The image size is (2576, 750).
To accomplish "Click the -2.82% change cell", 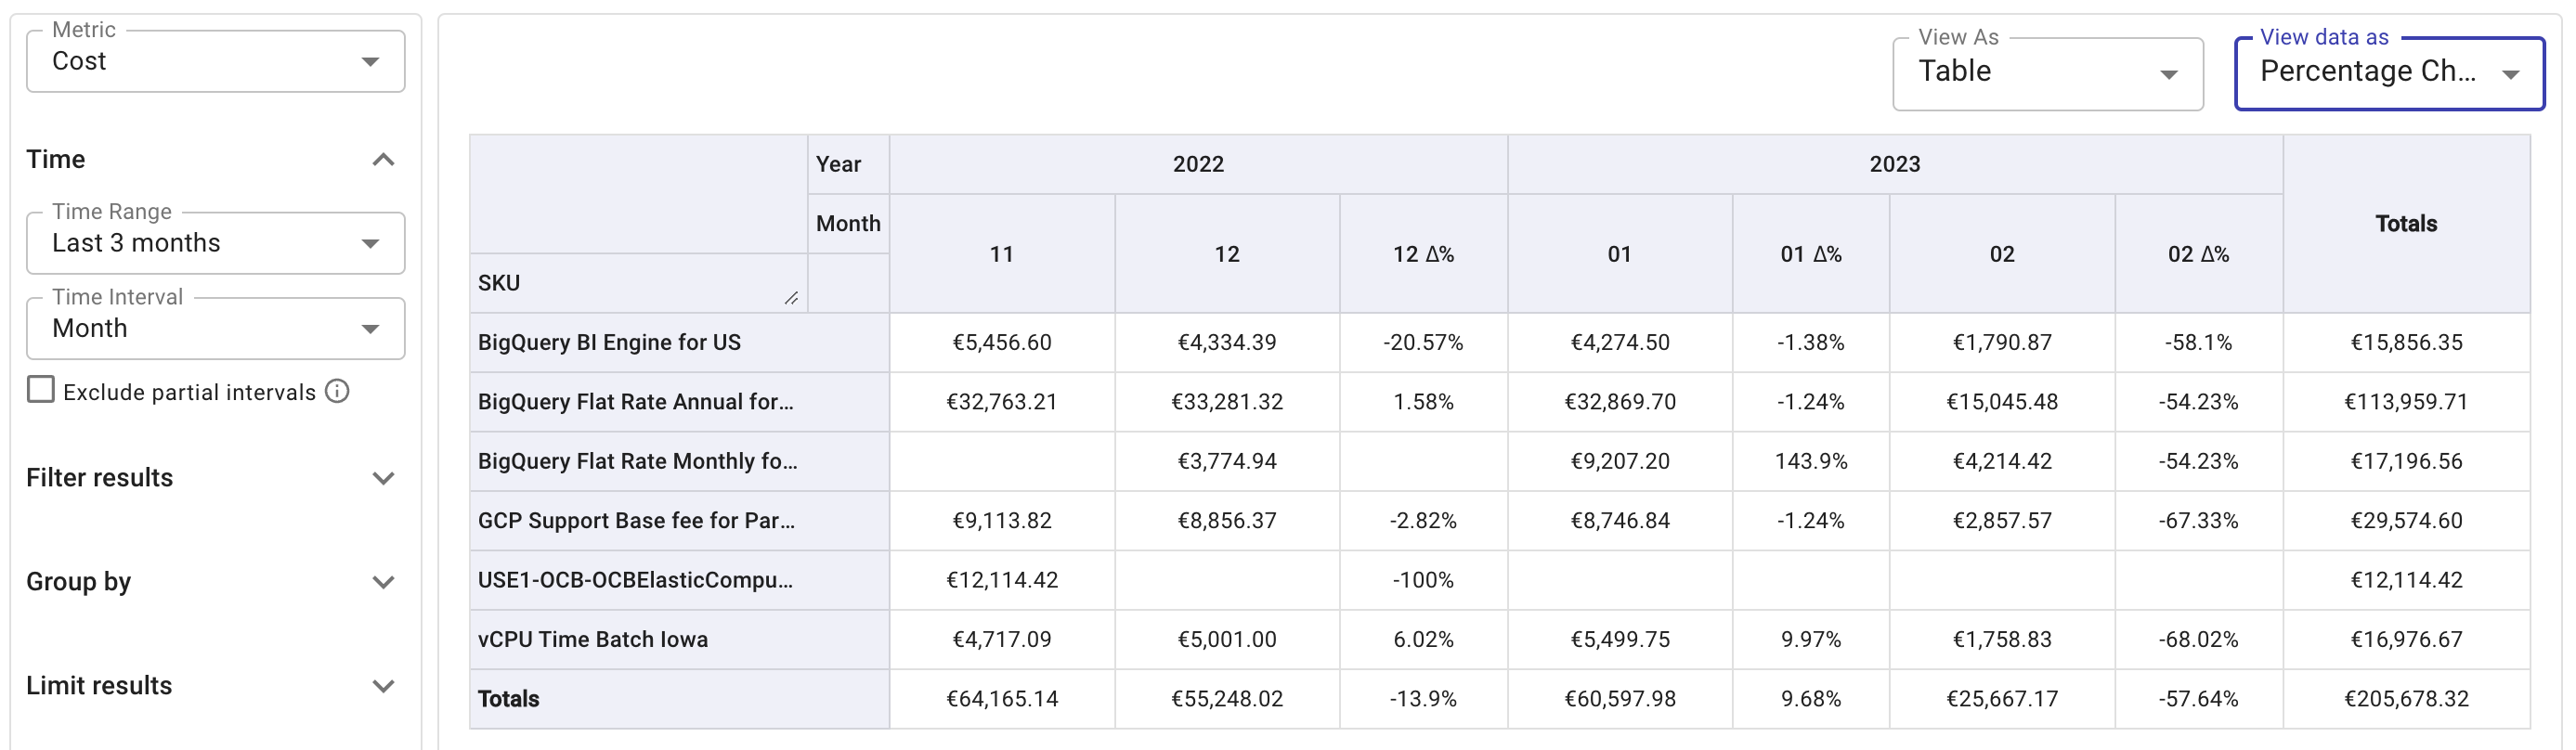I will [x=1424, y=520].
